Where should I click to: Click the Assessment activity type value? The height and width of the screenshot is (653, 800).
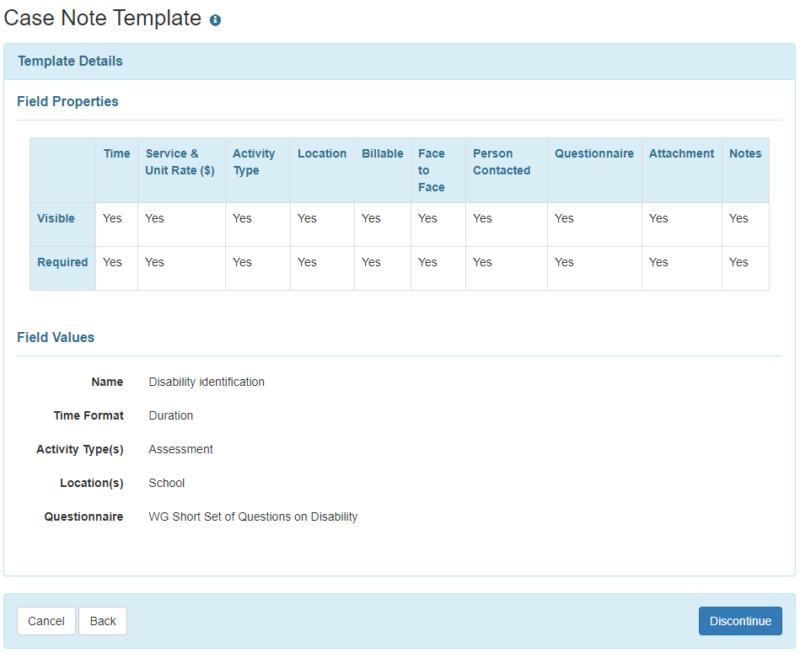click(x=180, y=449)
